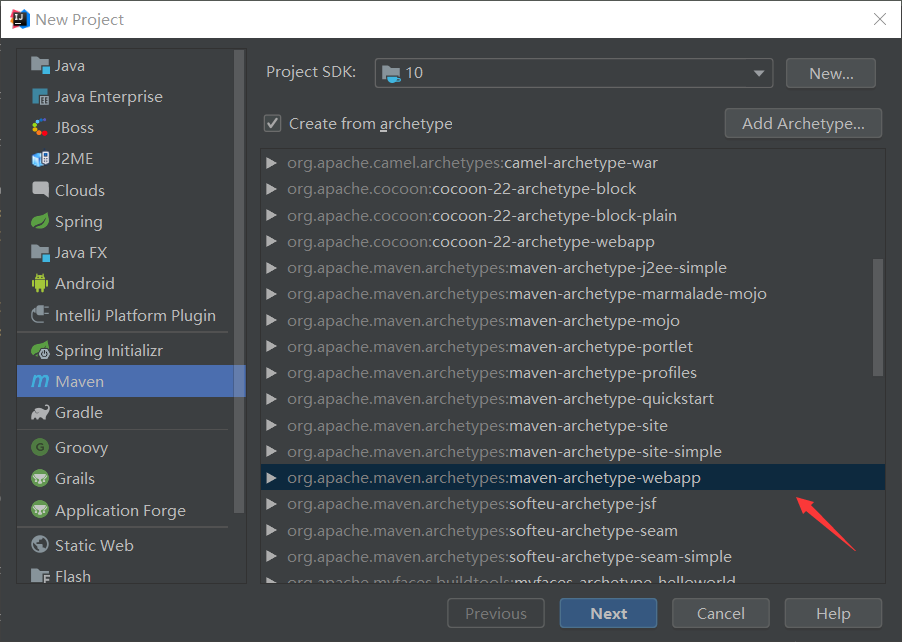
Task: Click the JBoss icon in sidebar
Action: point(40,128)
